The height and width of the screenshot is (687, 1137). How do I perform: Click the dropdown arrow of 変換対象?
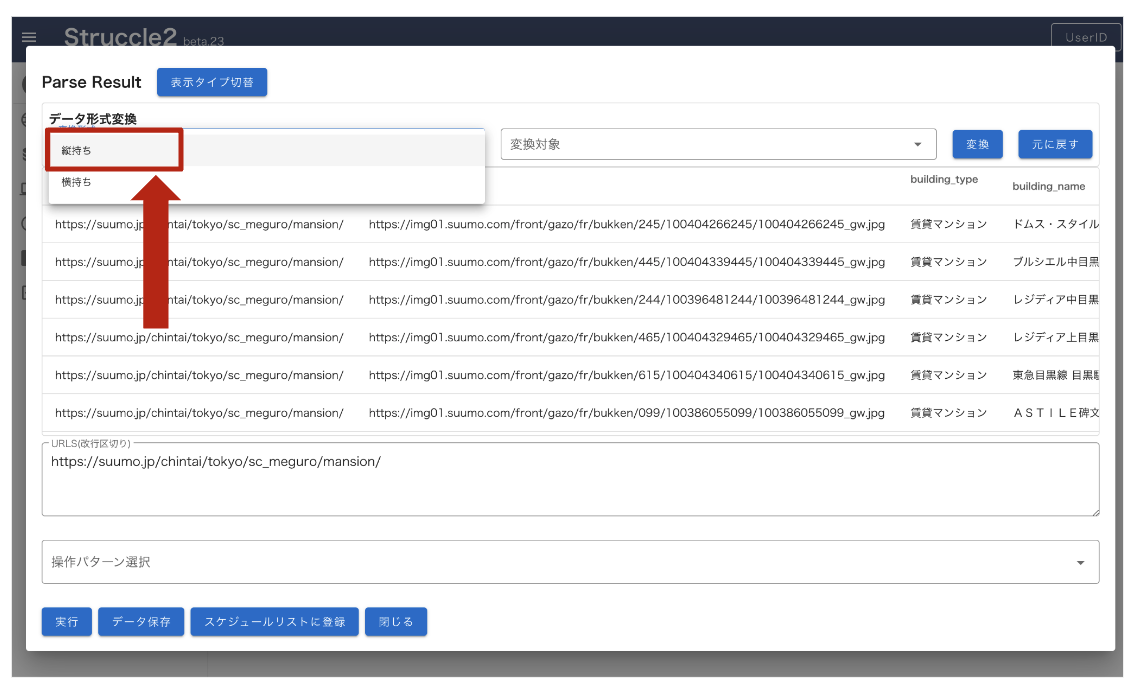[919, 143]
